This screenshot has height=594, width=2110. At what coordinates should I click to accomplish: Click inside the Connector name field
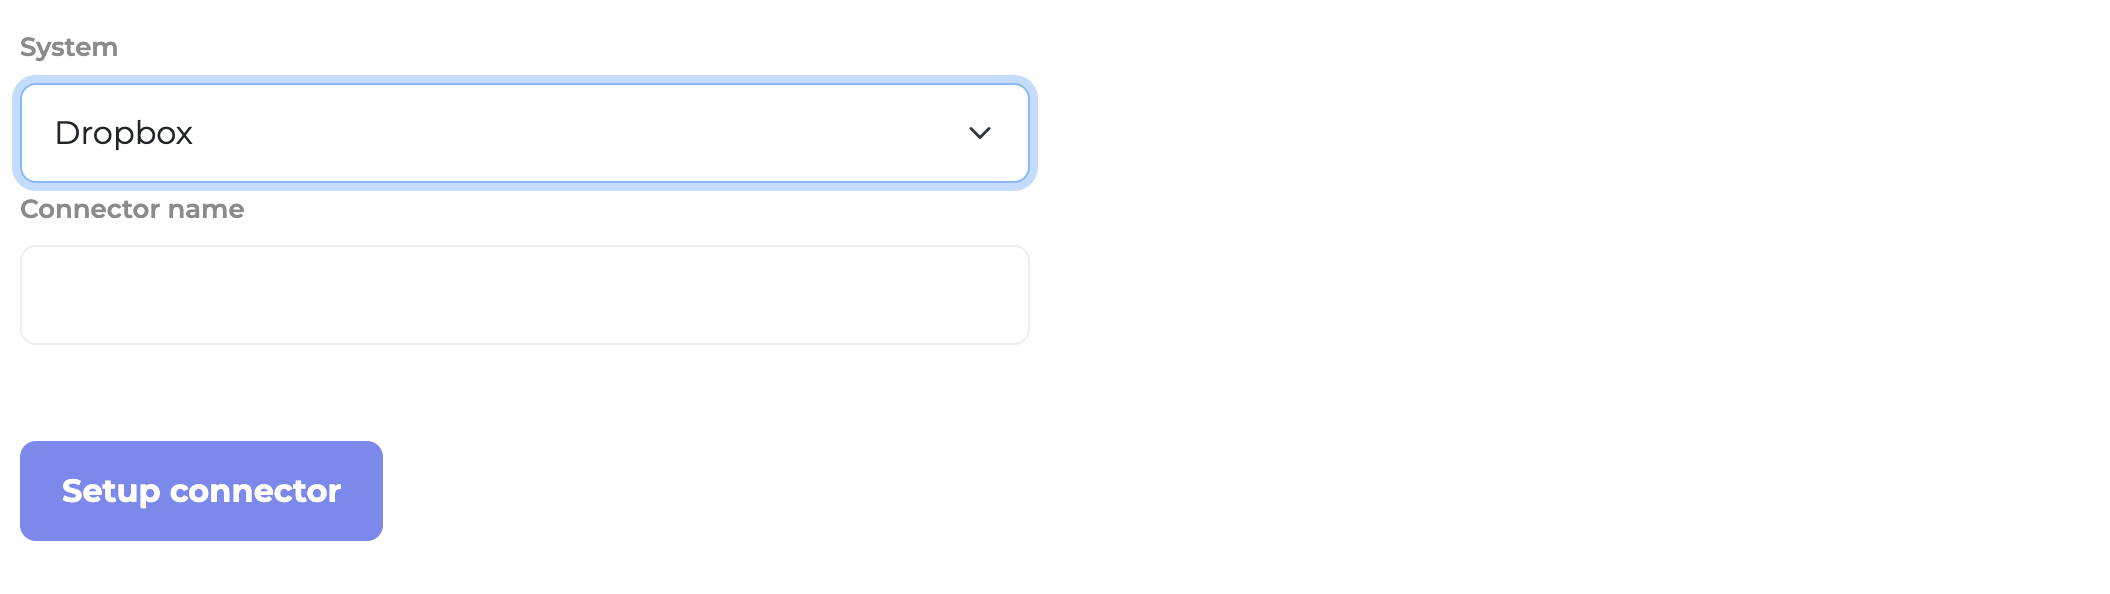click(x=524, y=295)
